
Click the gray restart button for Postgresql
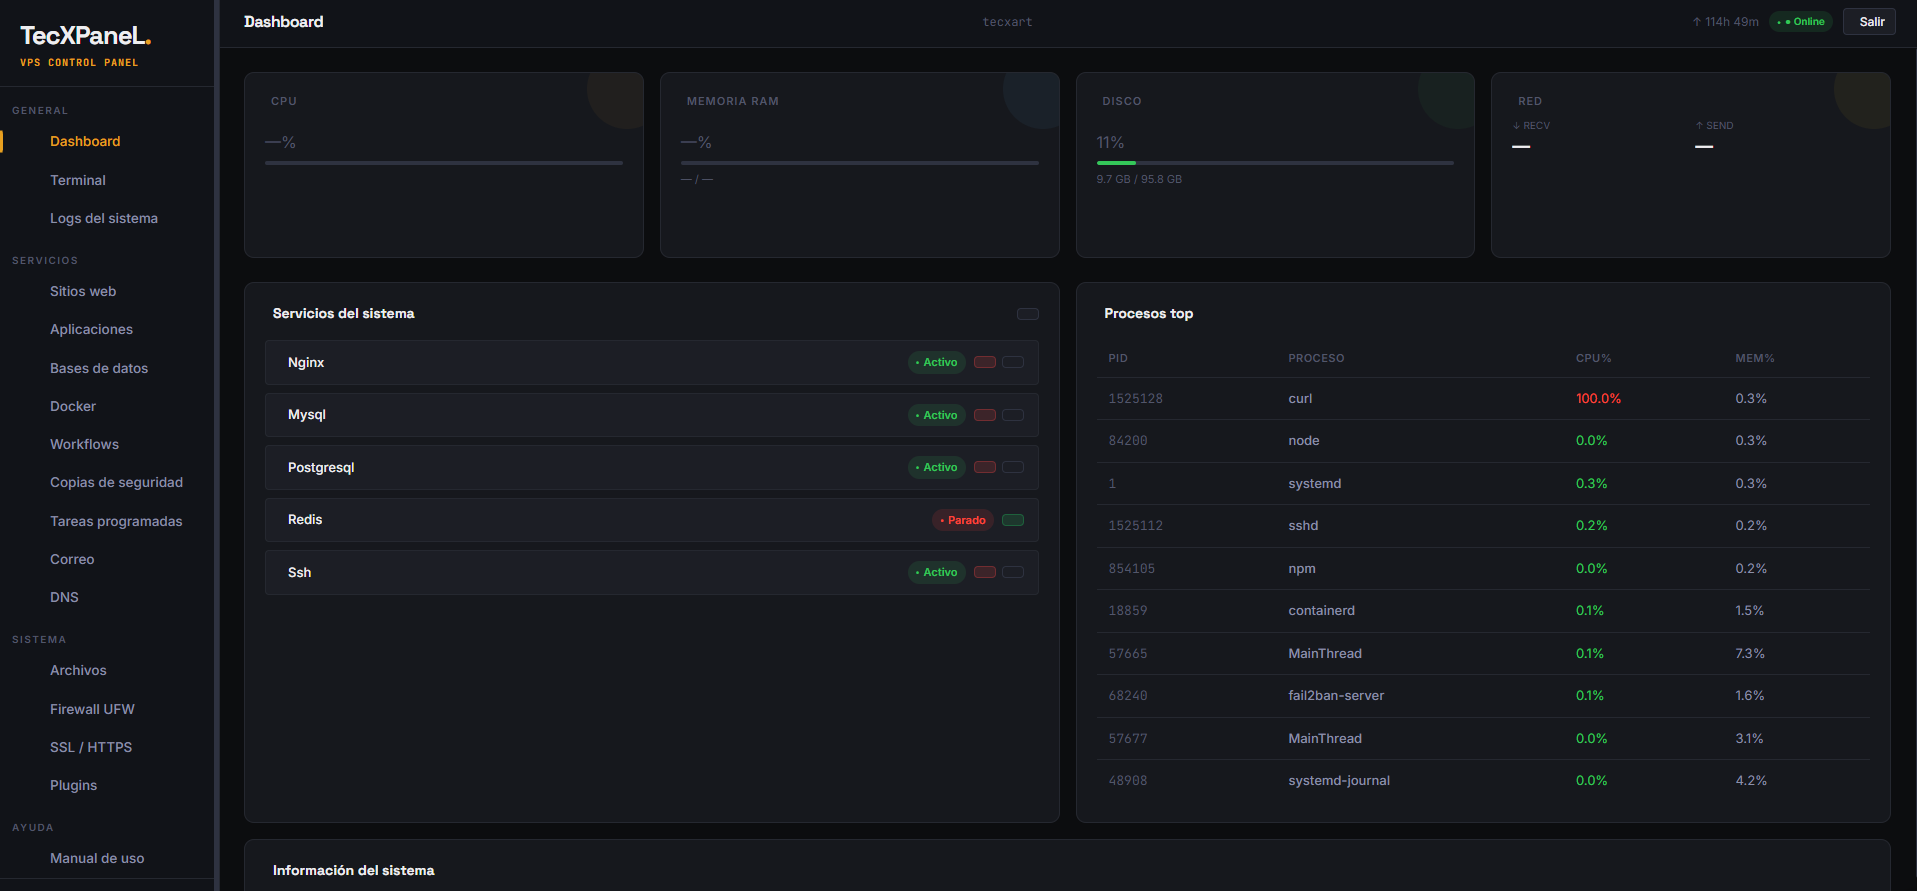click(1013, 467)
